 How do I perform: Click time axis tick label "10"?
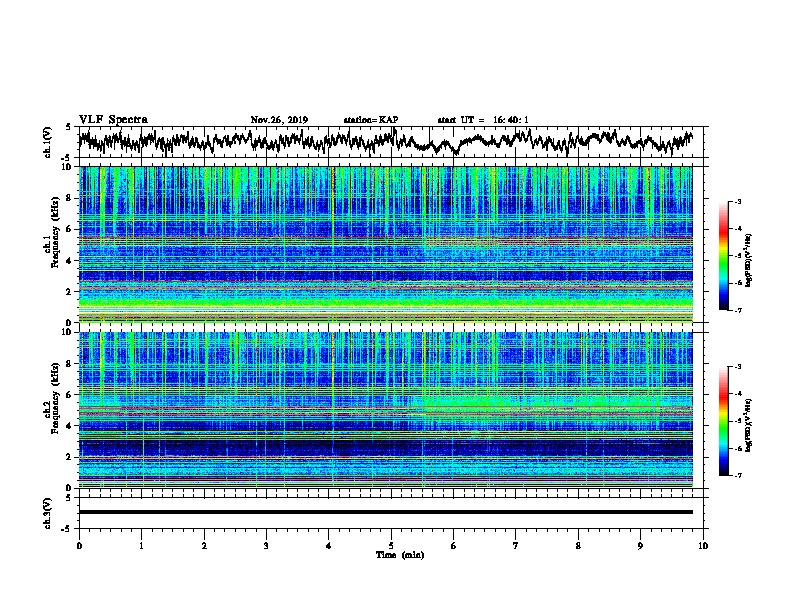(703, 546)
